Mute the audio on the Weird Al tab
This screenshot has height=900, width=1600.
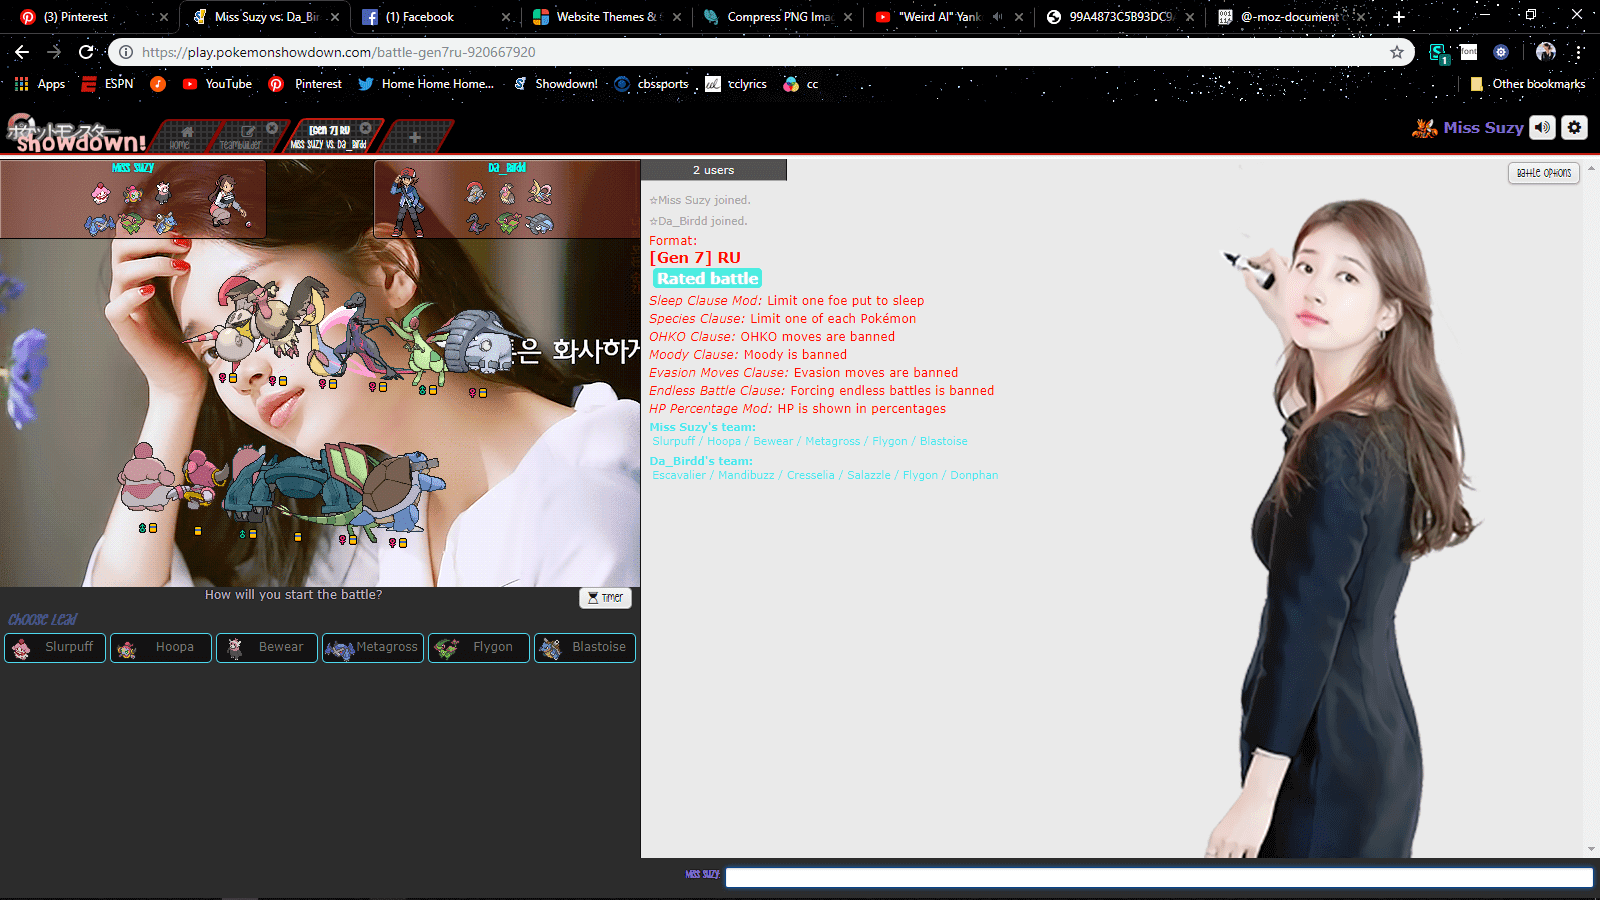pyautogui.click(x=998, y=17)
